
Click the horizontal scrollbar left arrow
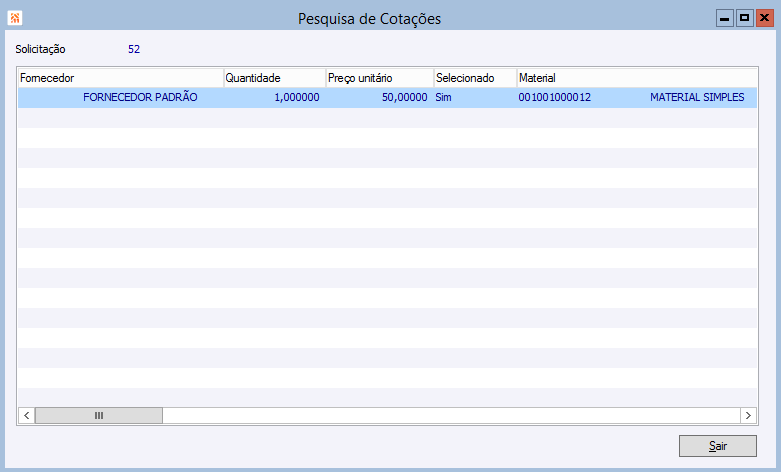[27, 415]
